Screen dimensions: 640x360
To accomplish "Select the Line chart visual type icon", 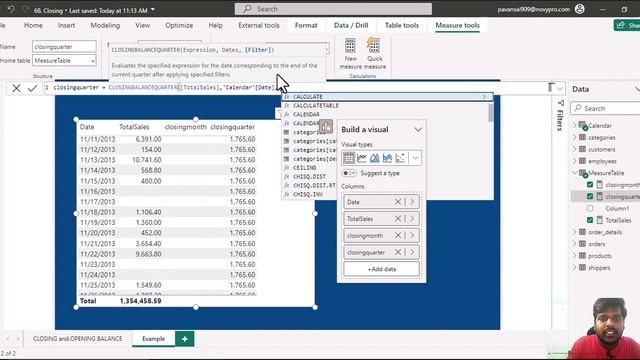I will point(362,158).
